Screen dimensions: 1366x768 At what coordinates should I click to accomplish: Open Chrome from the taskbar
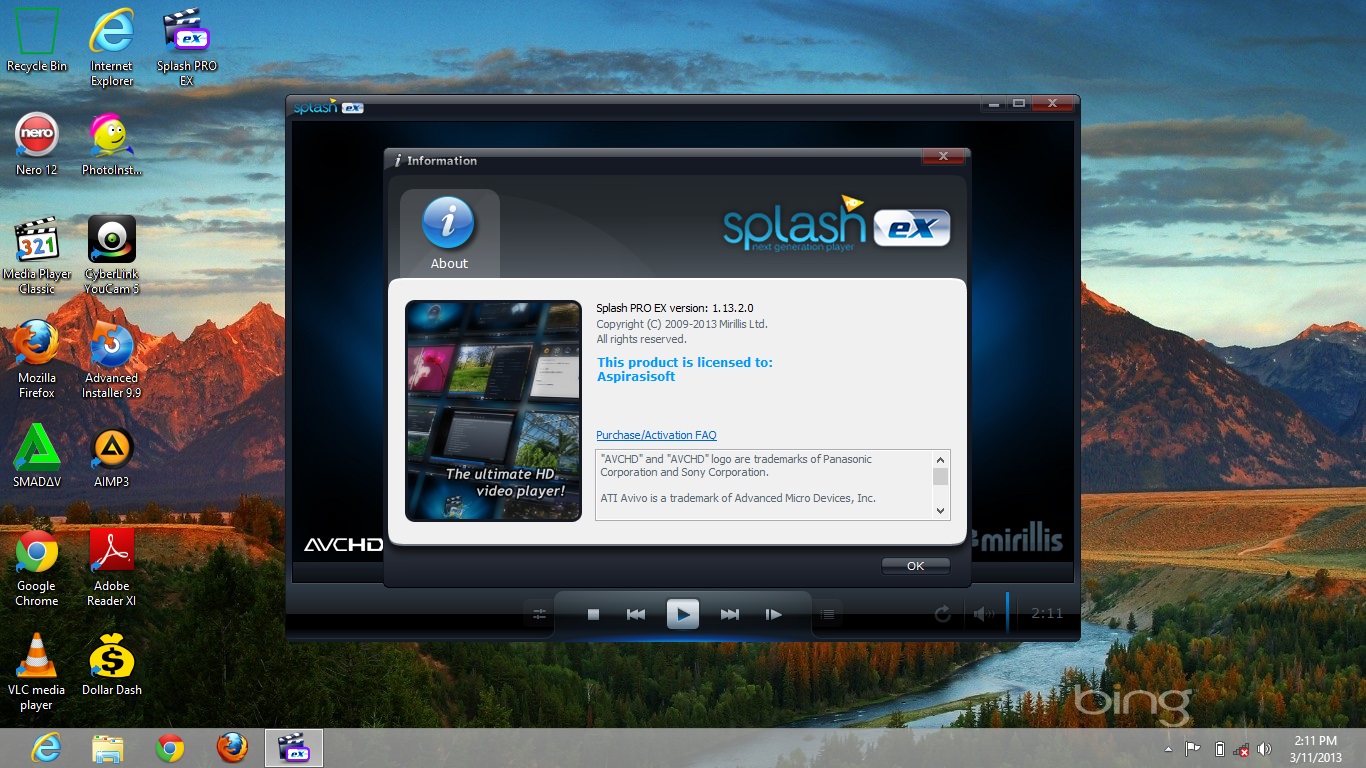(170, 748)
